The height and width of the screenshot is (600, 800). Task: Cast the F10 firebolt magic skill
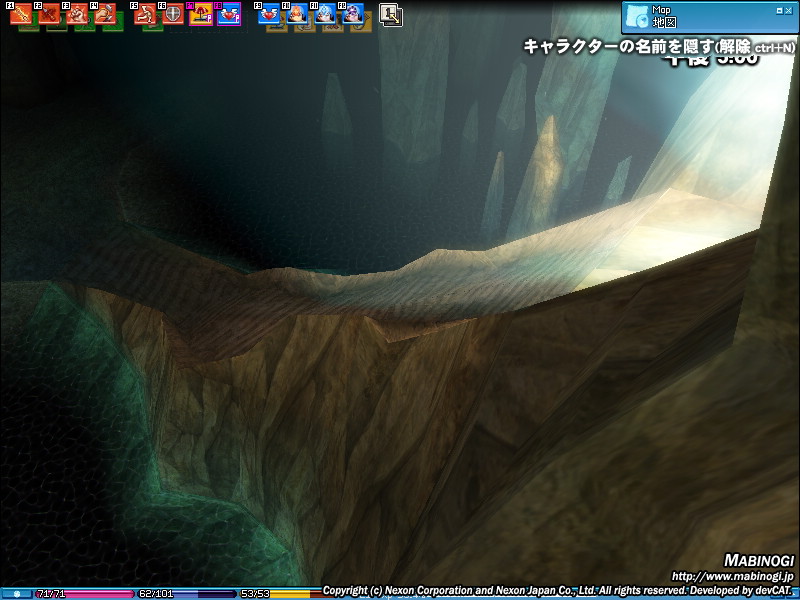(x=297, y=14)
